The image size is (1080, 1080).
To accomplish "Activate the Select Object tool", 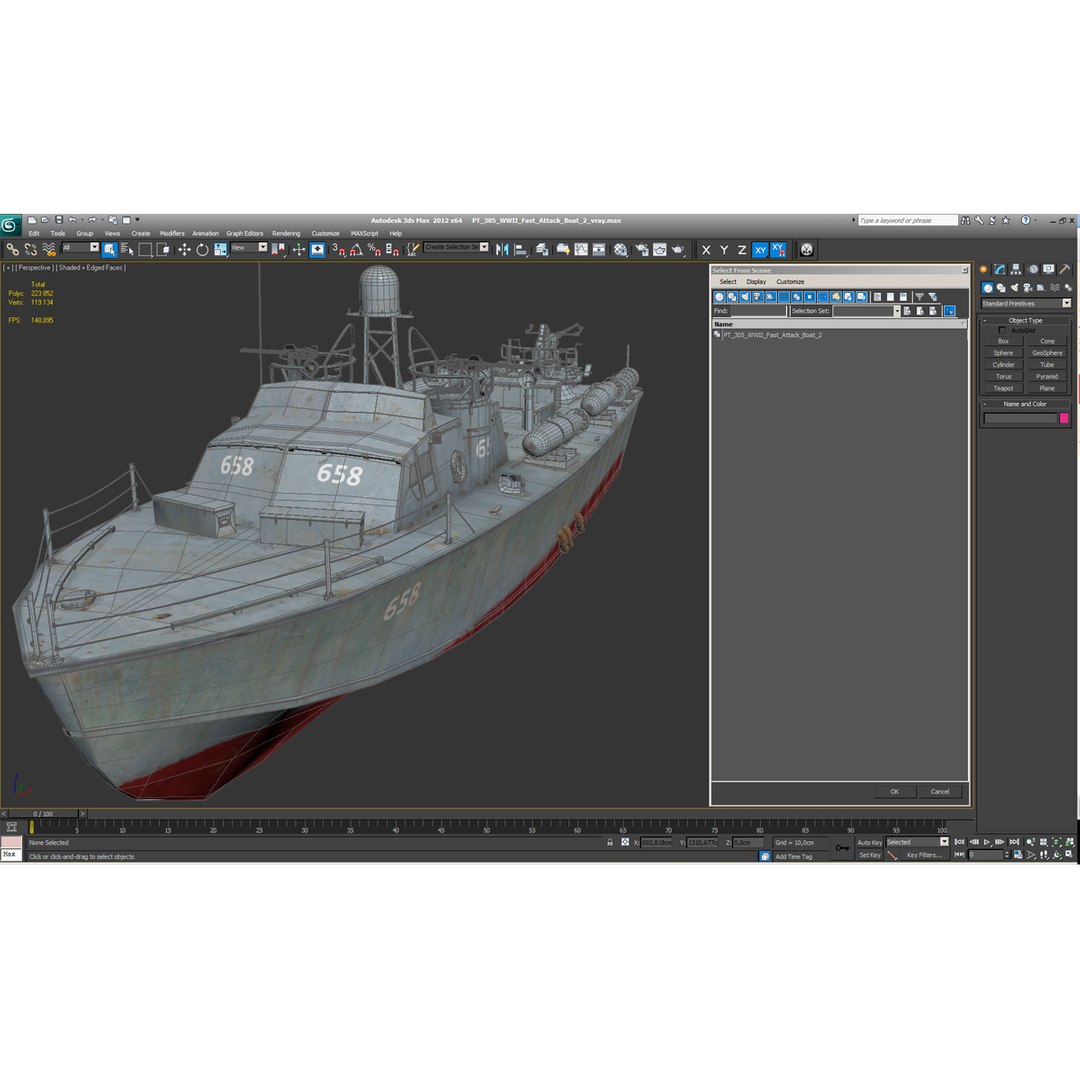I will [x=109, y=249].
